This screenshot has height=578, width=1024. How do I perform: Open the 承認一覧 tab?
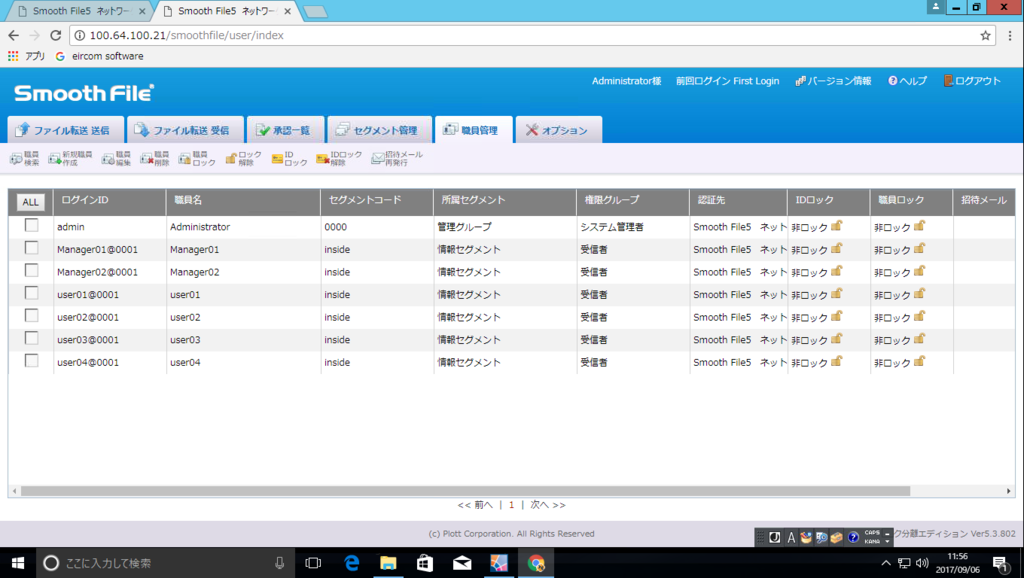pyautogui.click(x=285, y=130)
